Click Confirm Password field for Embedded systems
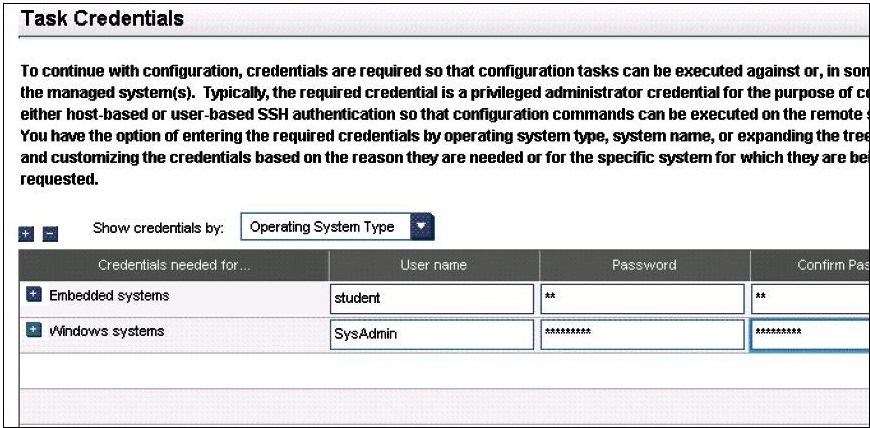This screenshot has height=428, width=870. [810, 299]
